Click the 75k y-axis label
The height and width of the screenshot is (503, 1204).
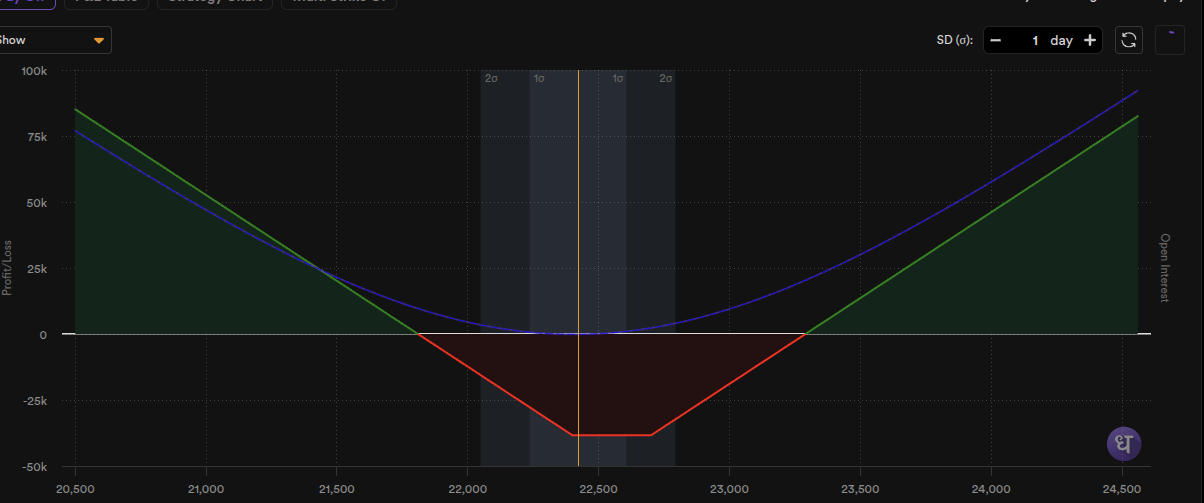coord(37,137)
